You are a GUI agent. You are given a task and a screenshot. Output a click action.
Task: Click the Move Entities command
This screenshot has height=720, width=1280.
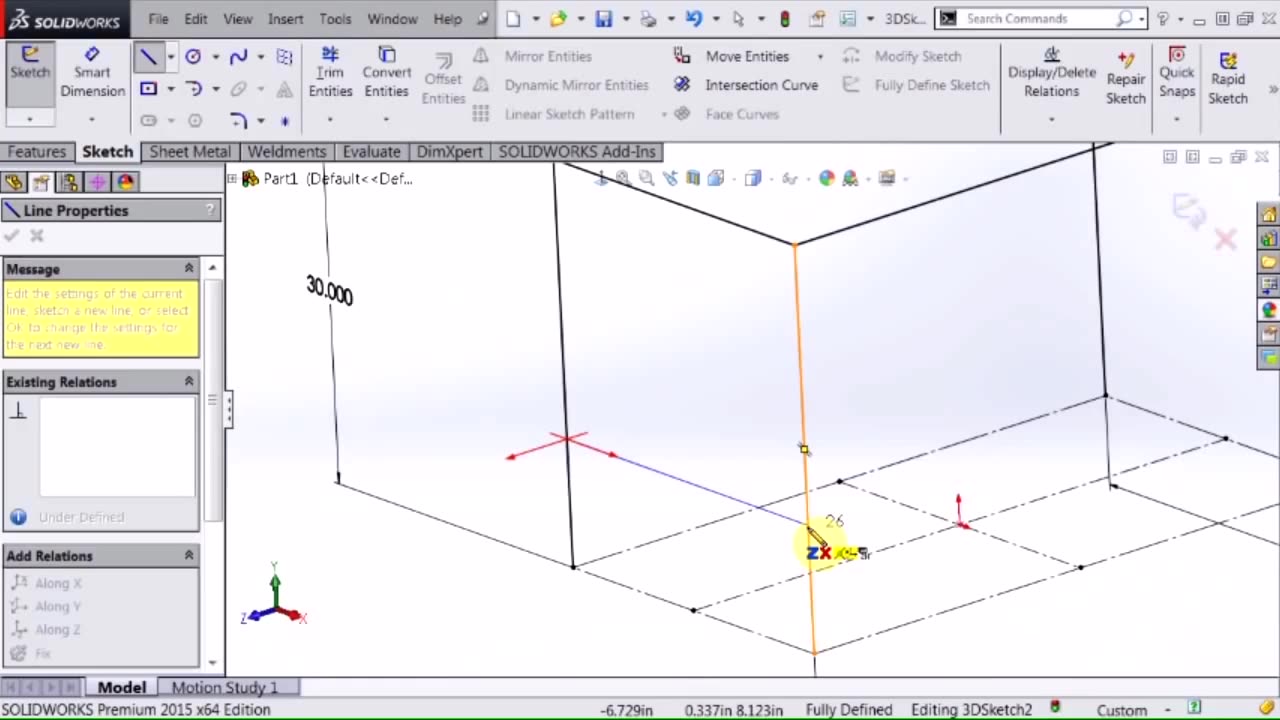747,56
